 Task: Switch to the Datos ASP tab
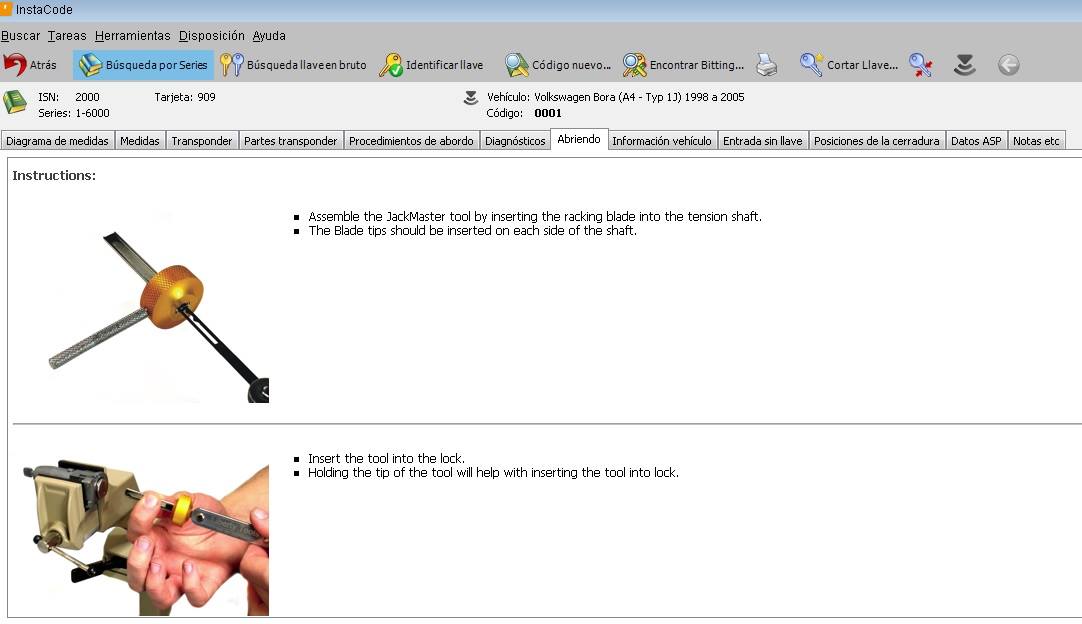(976, 141)
